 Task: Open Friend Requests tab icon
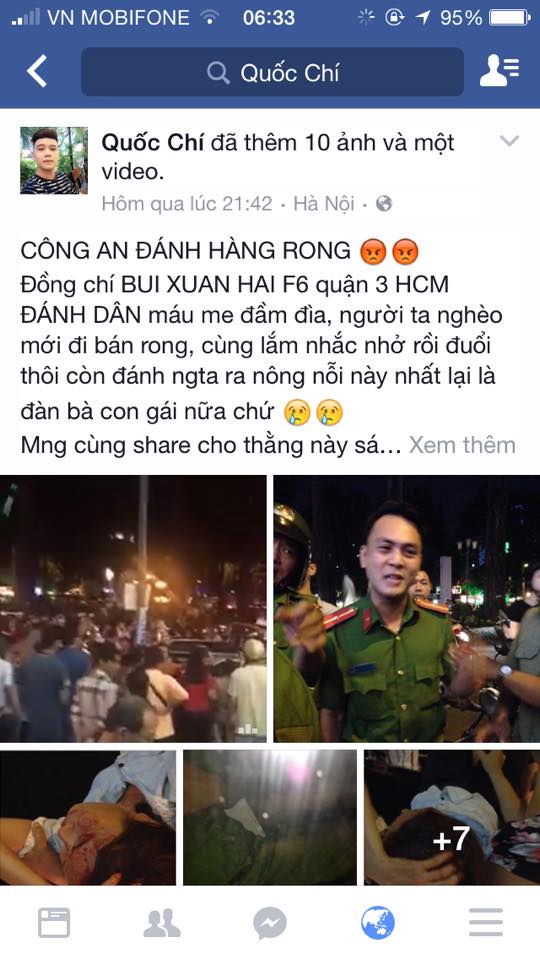pos(162,923)
